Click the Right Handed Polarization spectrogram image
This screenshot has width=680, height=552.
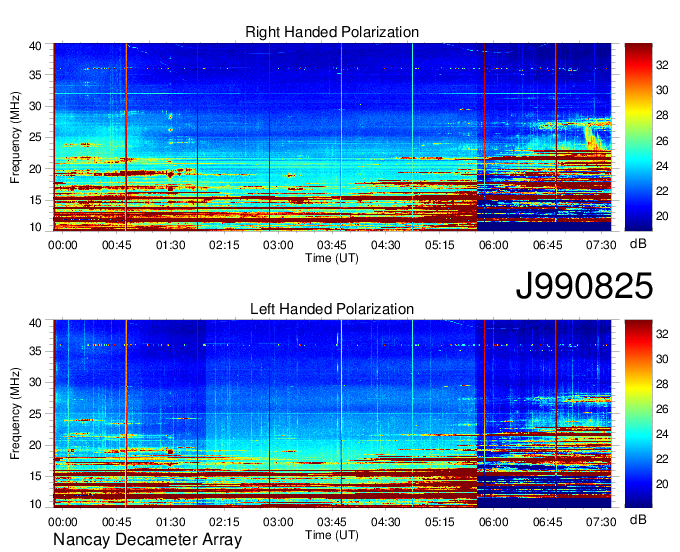coord(332,137)
